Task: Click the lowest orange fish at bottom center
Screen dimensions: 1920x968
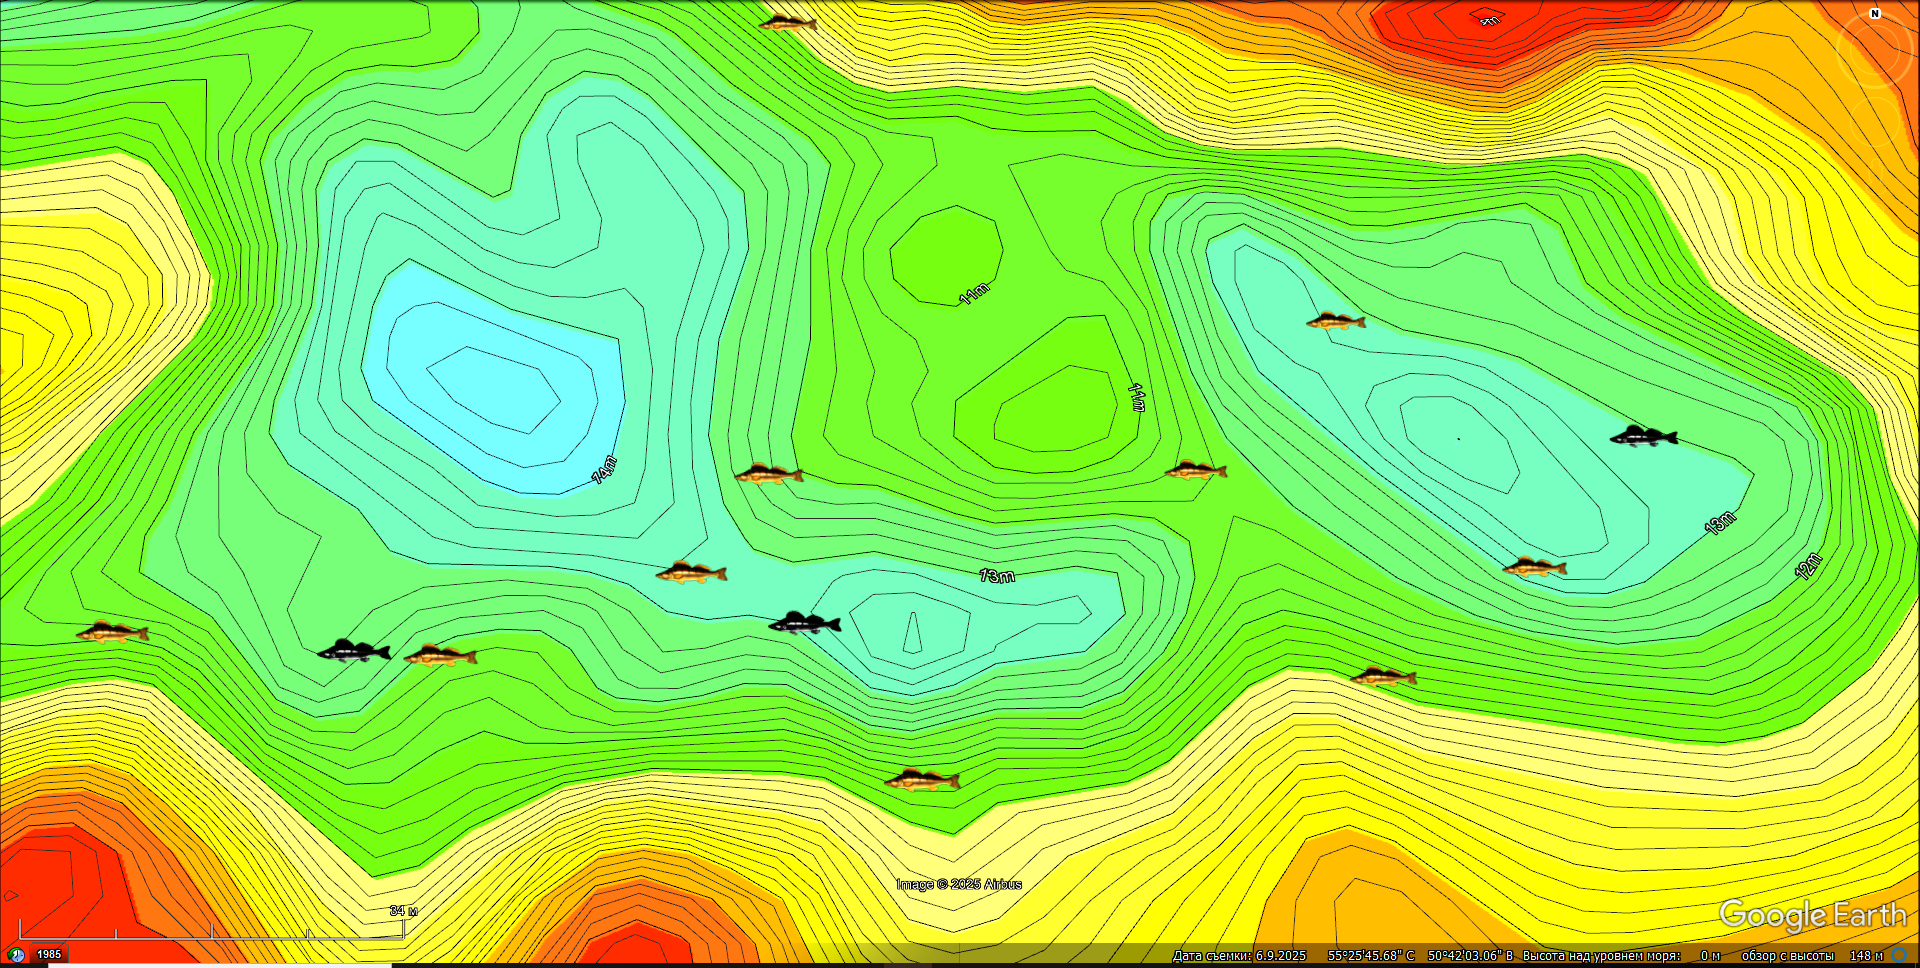Action: [x=922, y=780]
